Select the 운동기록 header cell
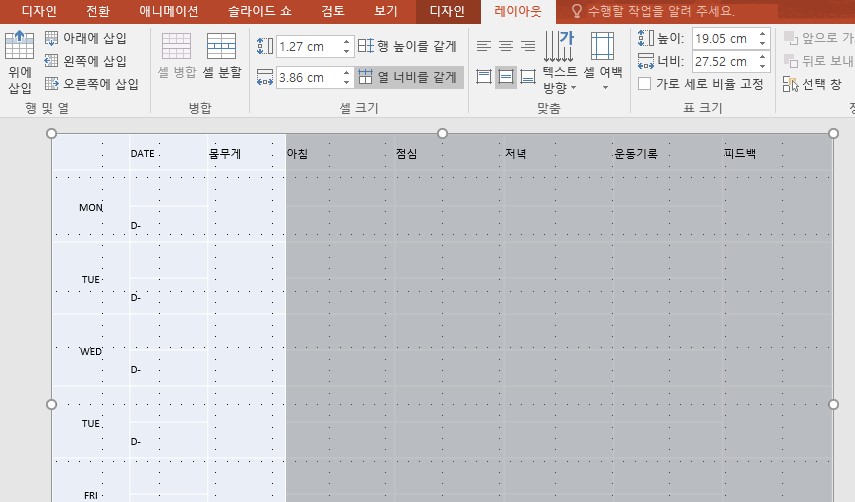 point(668,153)
